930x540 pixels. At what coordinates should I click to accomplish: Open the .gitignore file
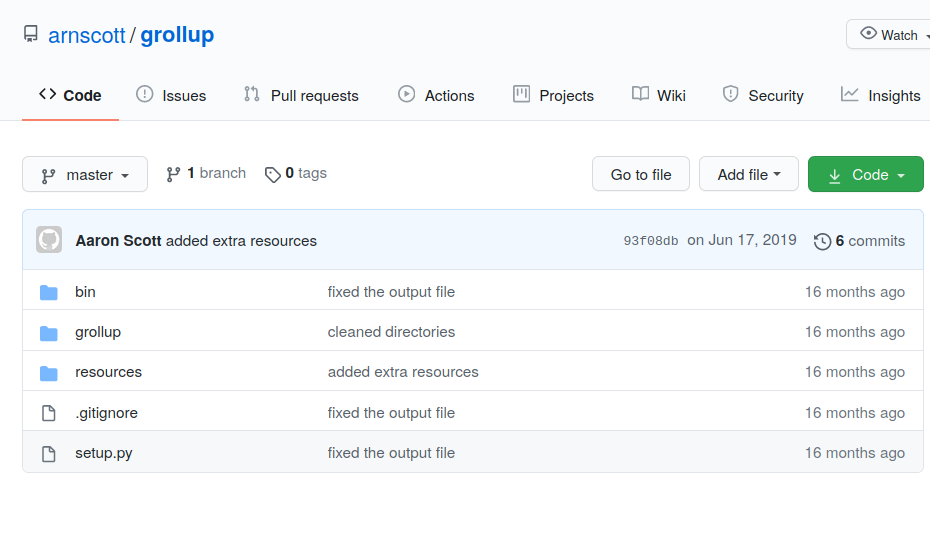click(x=106, y=413)
